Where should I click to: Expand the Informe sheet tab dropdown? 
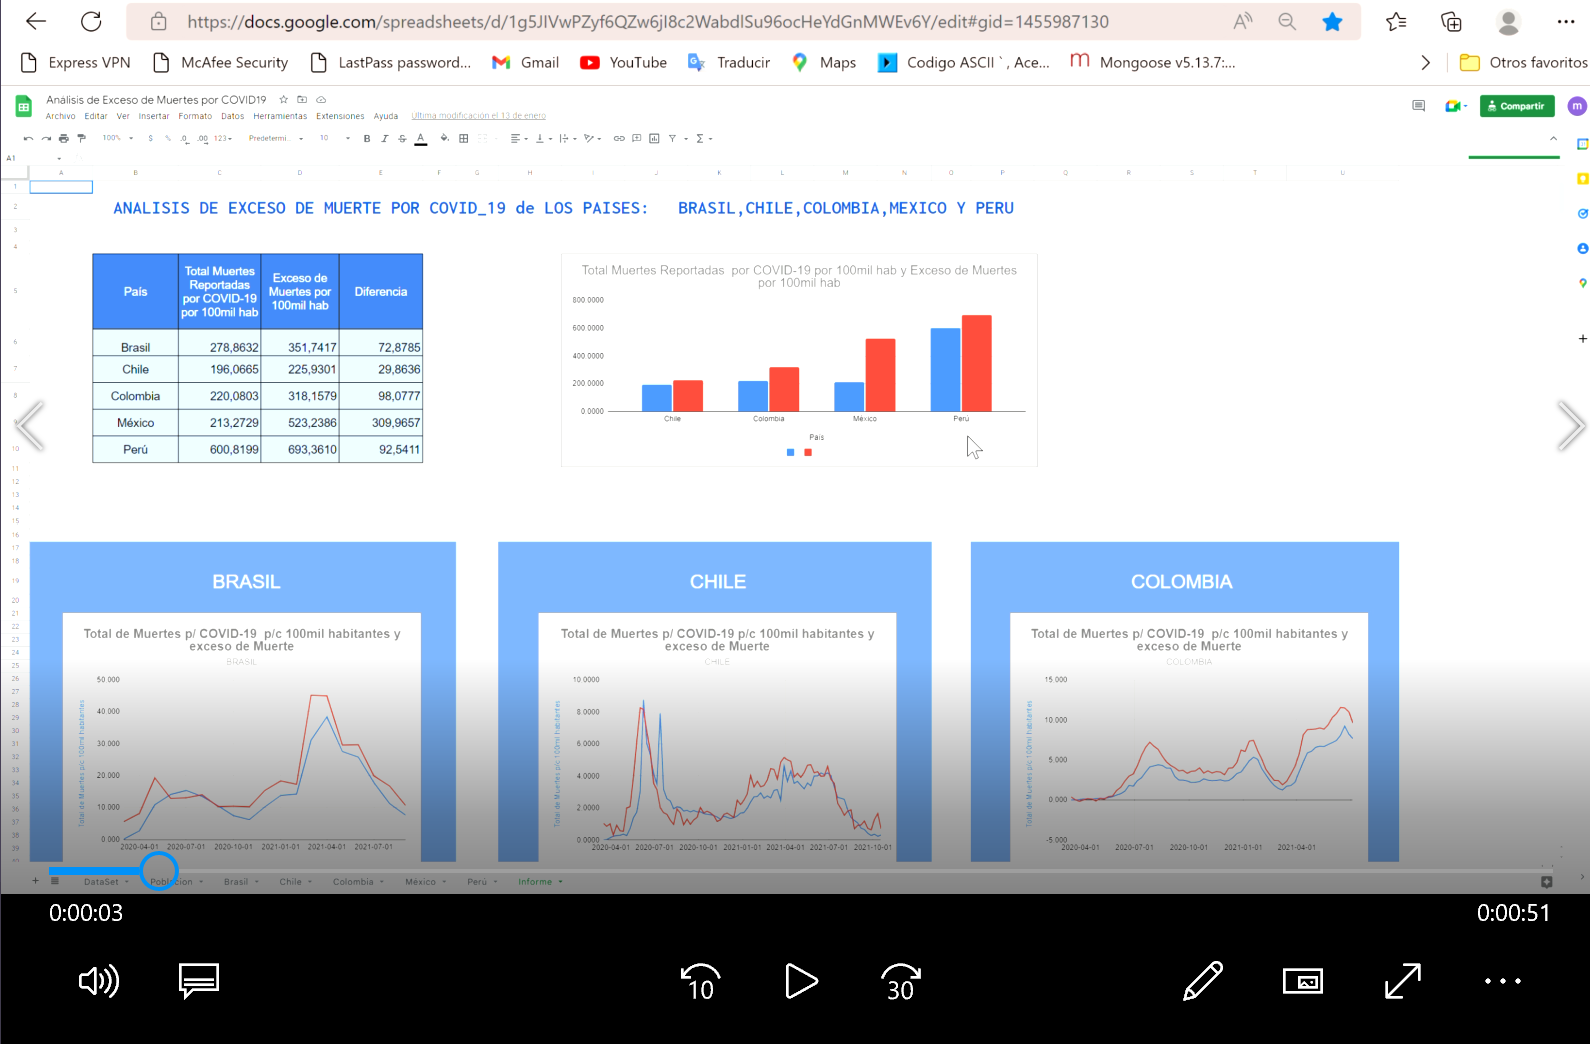tap(561, 882)
